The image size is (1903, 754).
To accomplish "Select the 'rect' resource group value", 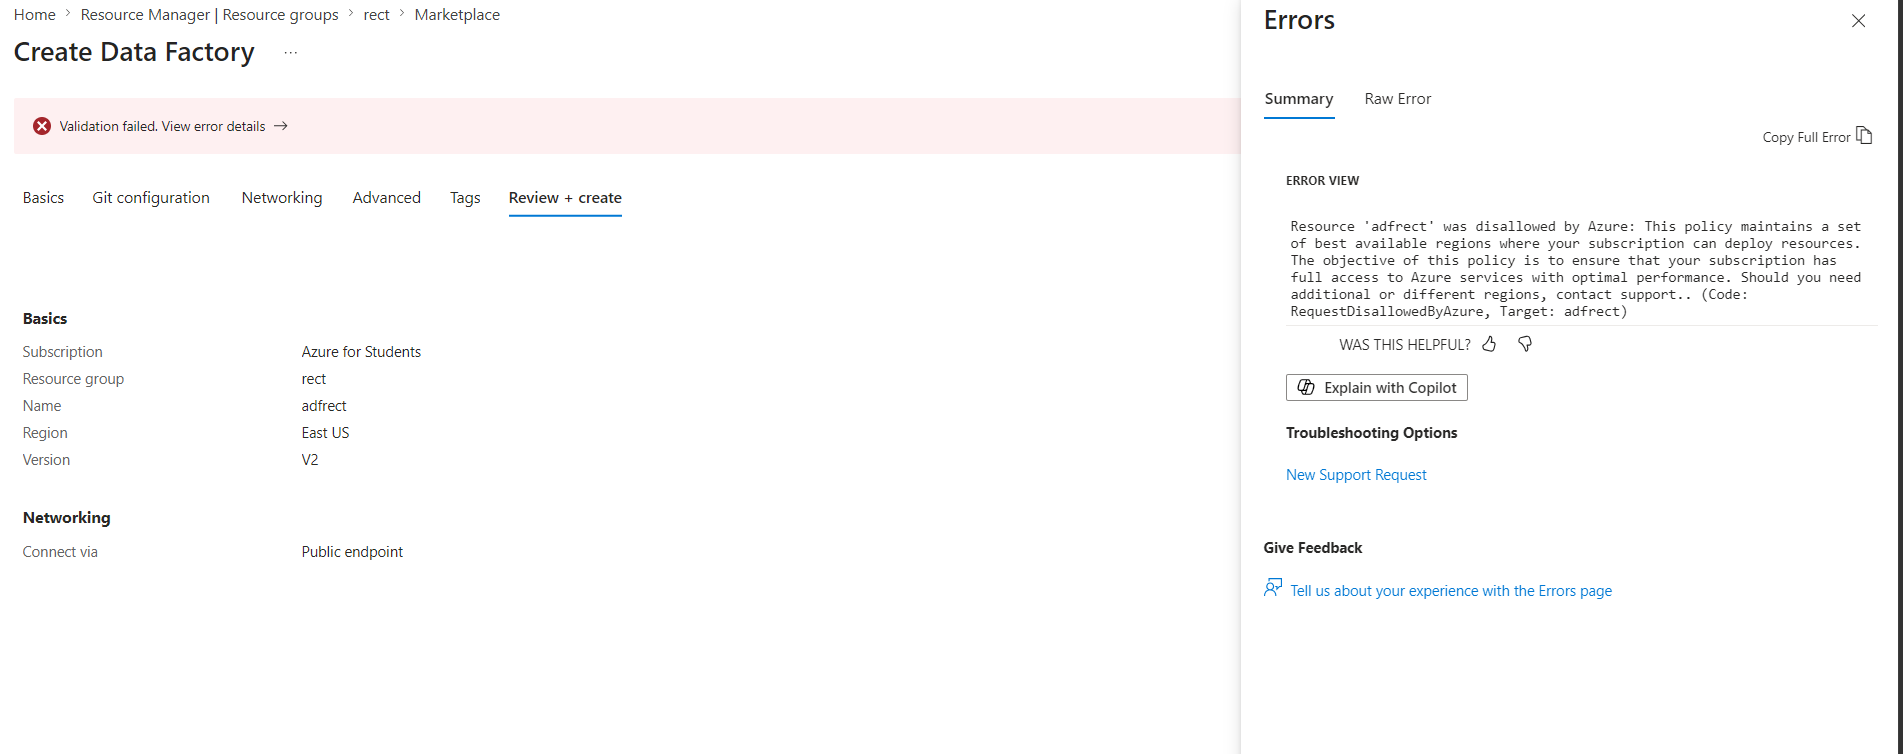I will click(x=314, y=379).
